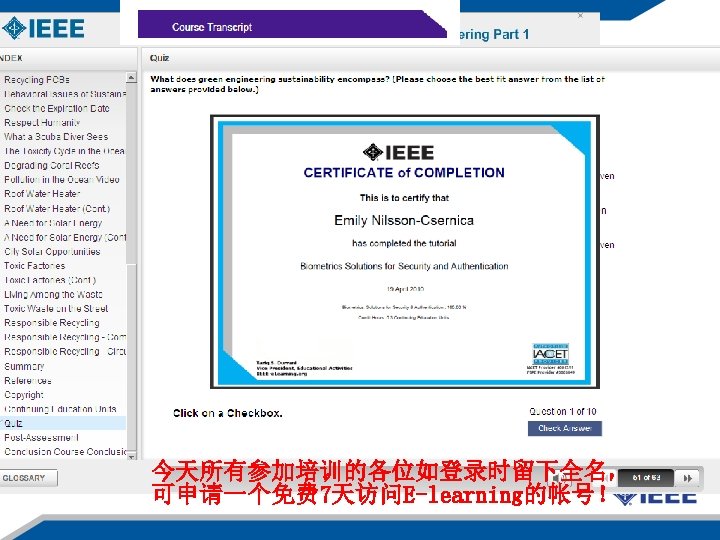720x540 pixels.
Task: Select 'Responsible Recycling' index entry
Action: pos(52,323)
